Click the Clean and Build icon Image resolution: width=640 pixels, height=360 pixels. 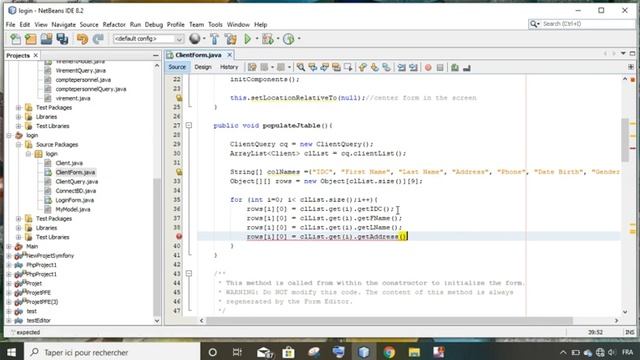pos(231,39)
